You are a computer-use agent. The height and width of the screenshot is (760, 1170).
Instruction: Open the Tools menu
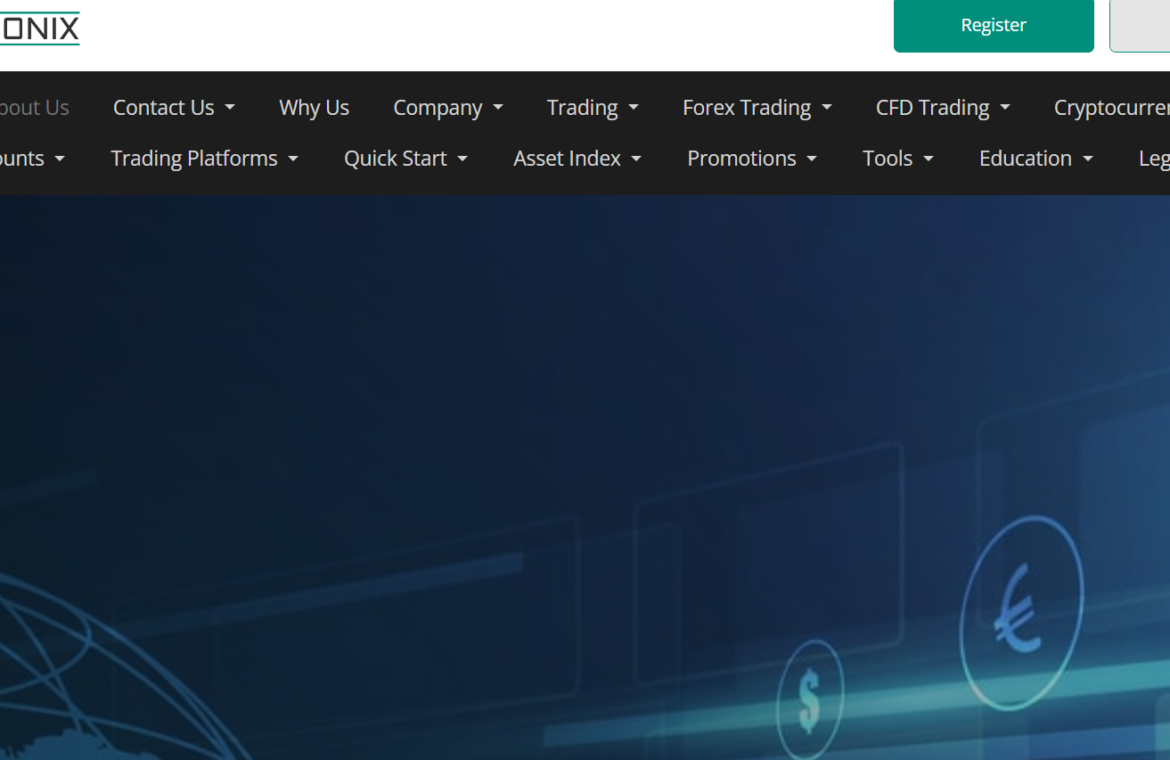[x=898, y=159]
